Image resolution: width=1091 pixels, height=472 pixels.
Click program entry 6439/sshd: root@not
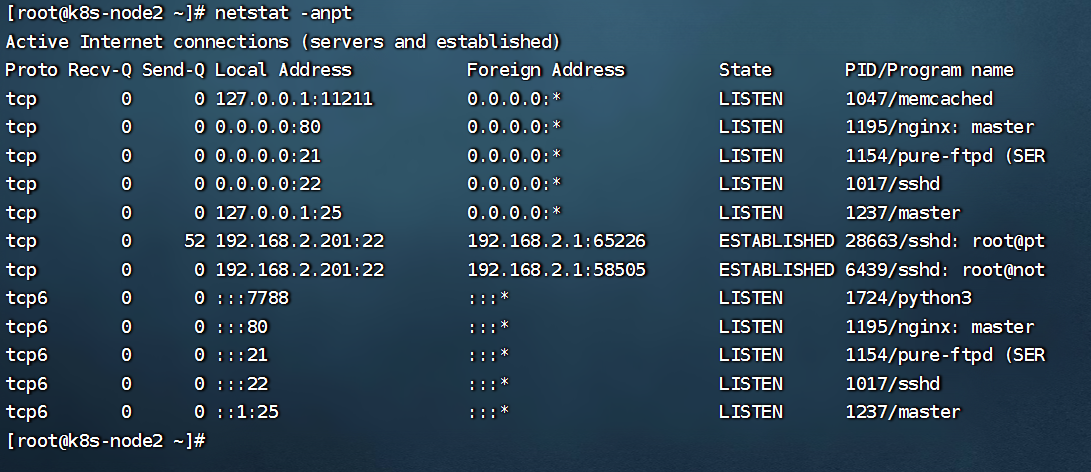click(945, 270)
